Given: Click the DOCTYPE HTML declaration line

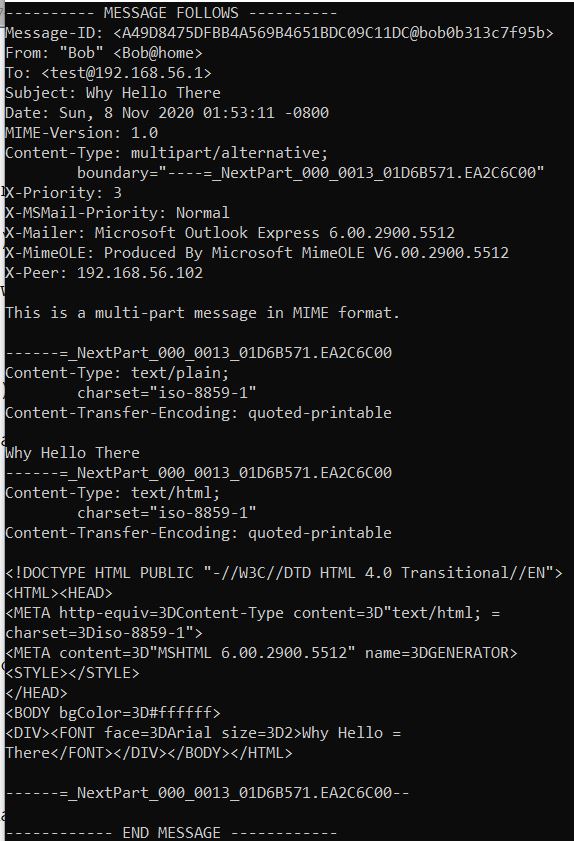Looking at the screenshot, I should pyautogui.click(x=284, y=573).
